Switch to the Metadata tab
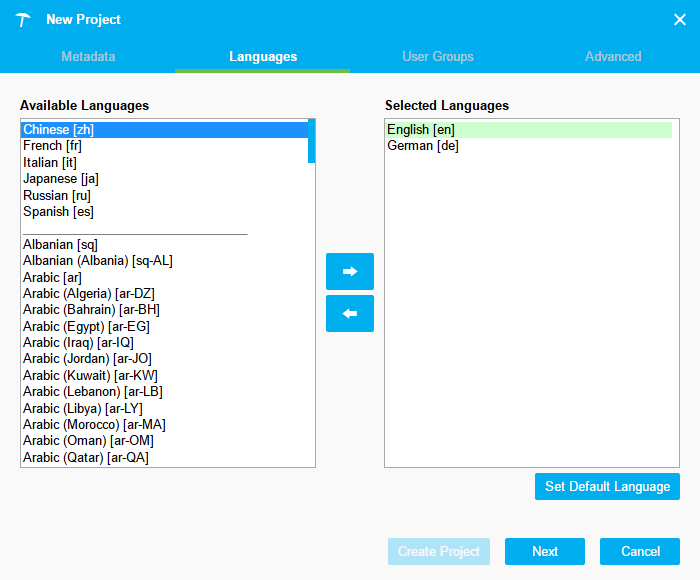The image size is (700, 580). (88, 56)
